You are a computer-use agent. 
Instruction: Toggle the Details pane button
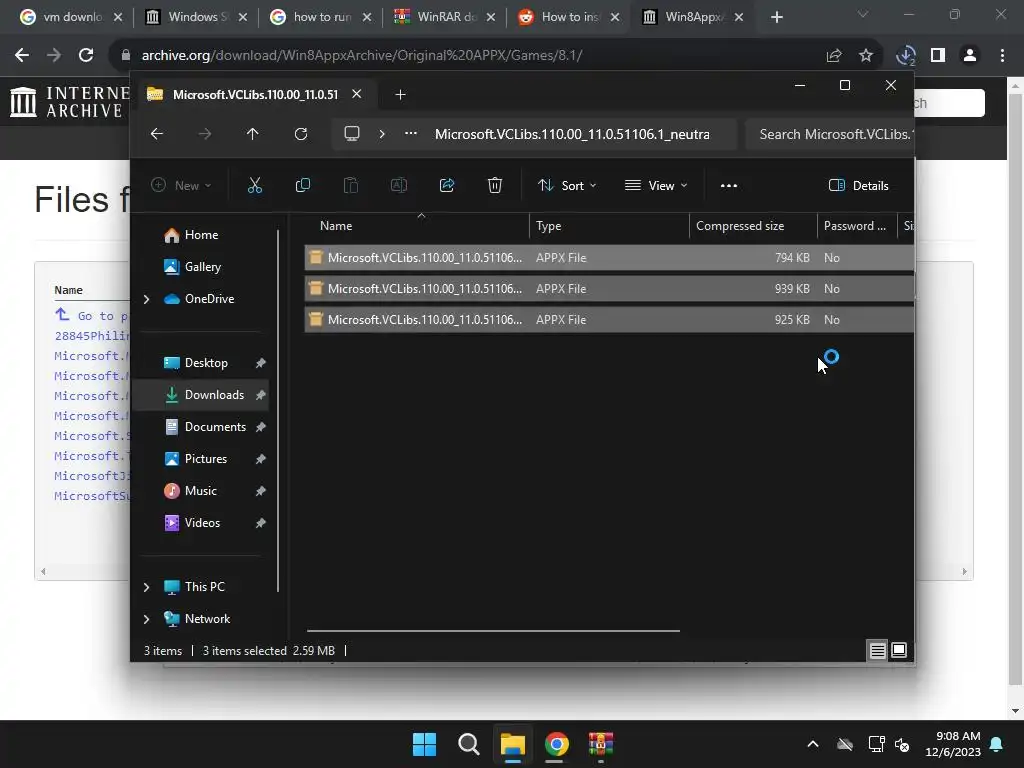[x=858, y=185]
